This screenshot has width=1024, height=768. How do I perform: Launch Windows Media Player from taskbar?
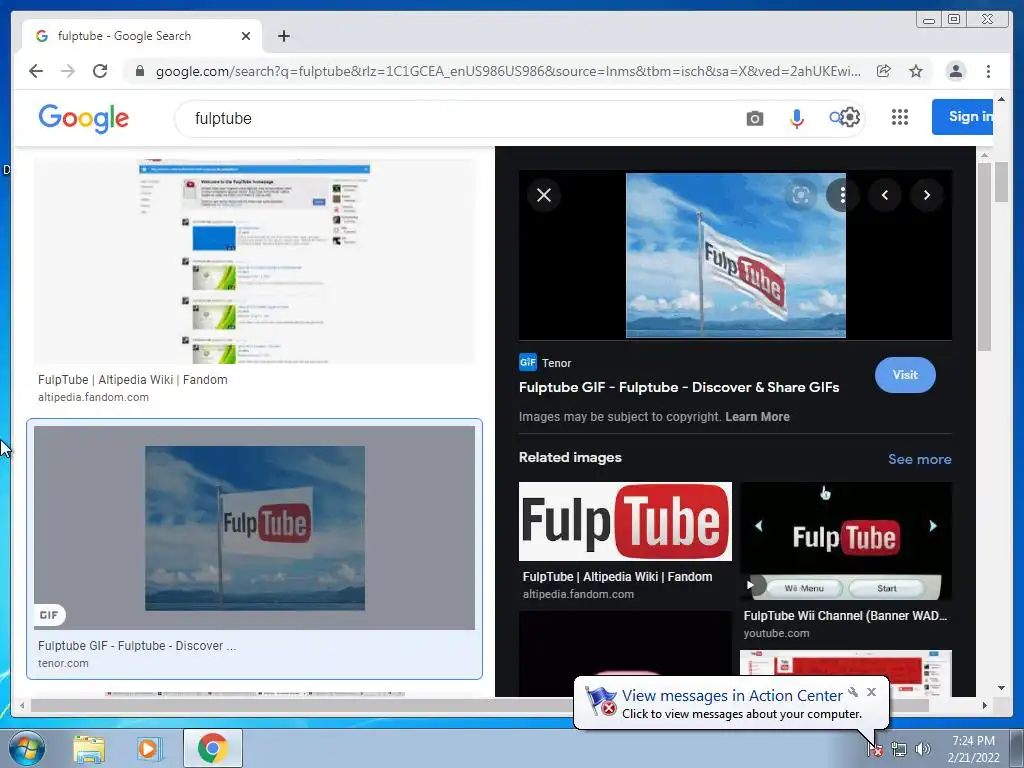click(150, 748)
